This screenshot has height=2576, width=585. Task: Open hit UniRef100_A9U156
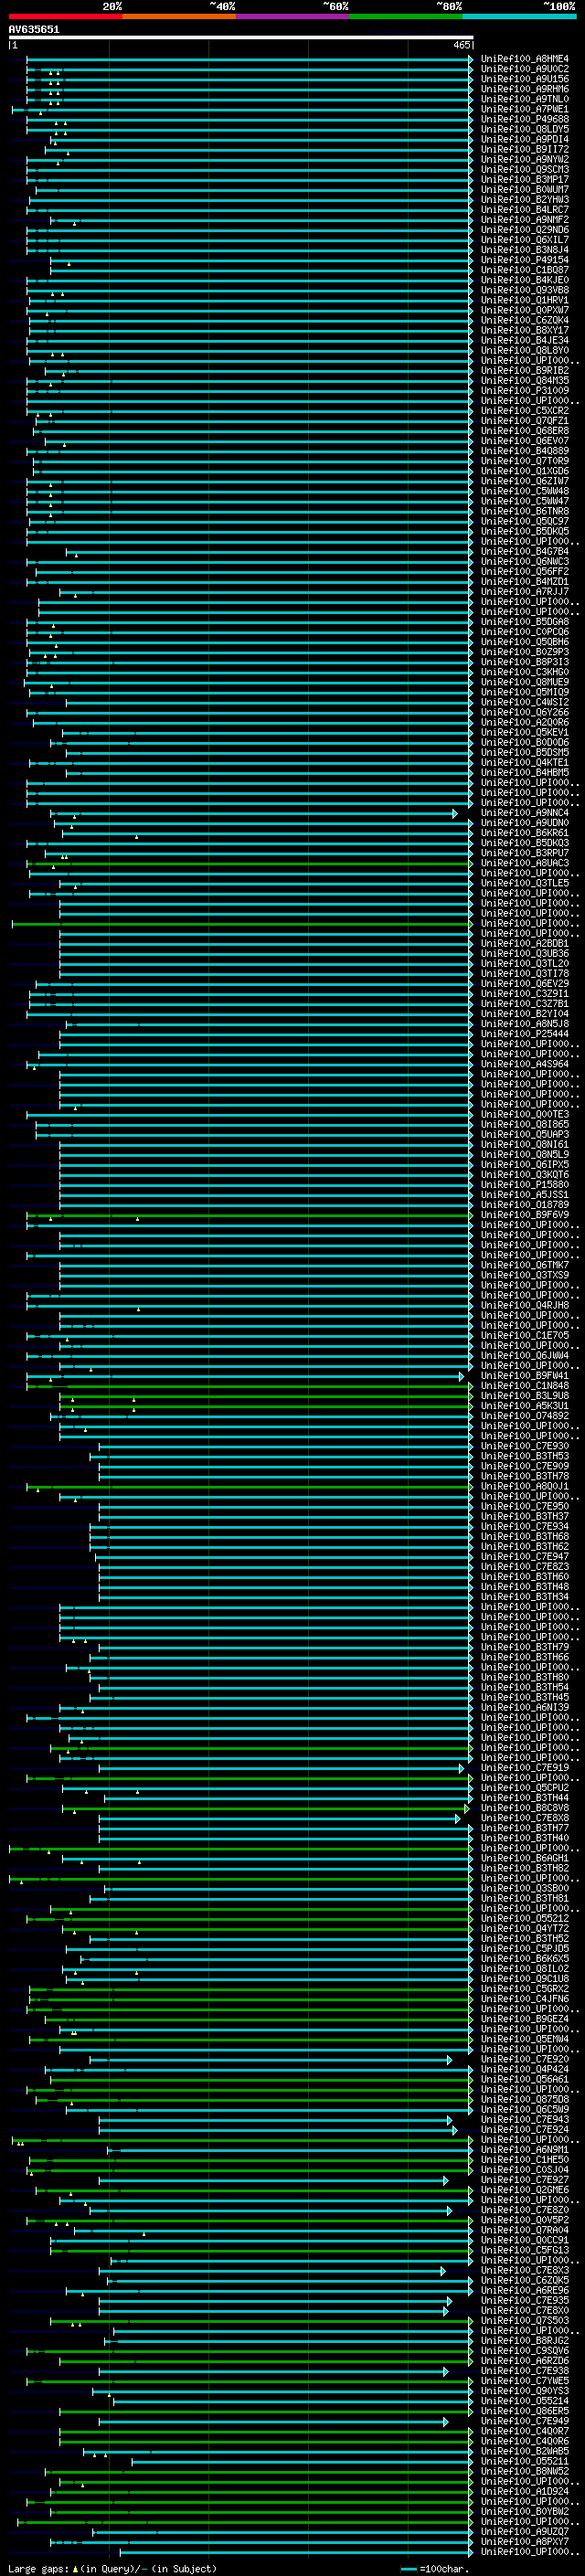pyautogui.click(x=524, y=79)
